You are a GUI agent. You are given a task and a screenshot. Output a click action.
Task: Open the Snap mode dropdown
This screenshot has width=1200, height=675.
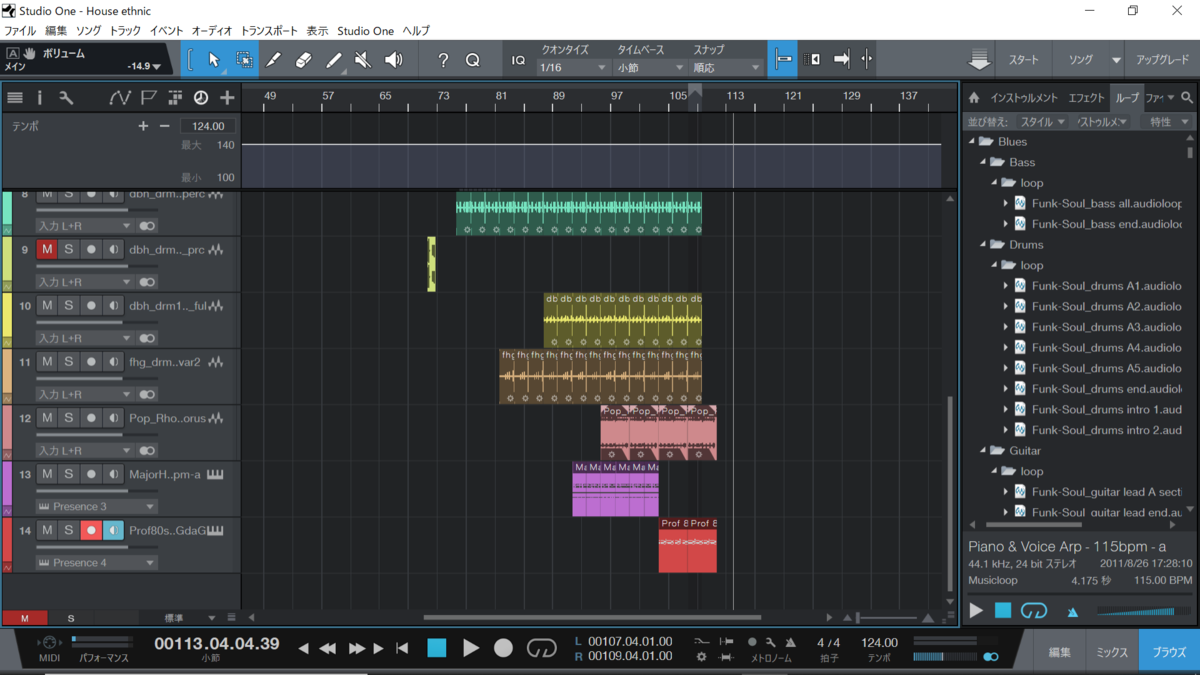(726, 67)
